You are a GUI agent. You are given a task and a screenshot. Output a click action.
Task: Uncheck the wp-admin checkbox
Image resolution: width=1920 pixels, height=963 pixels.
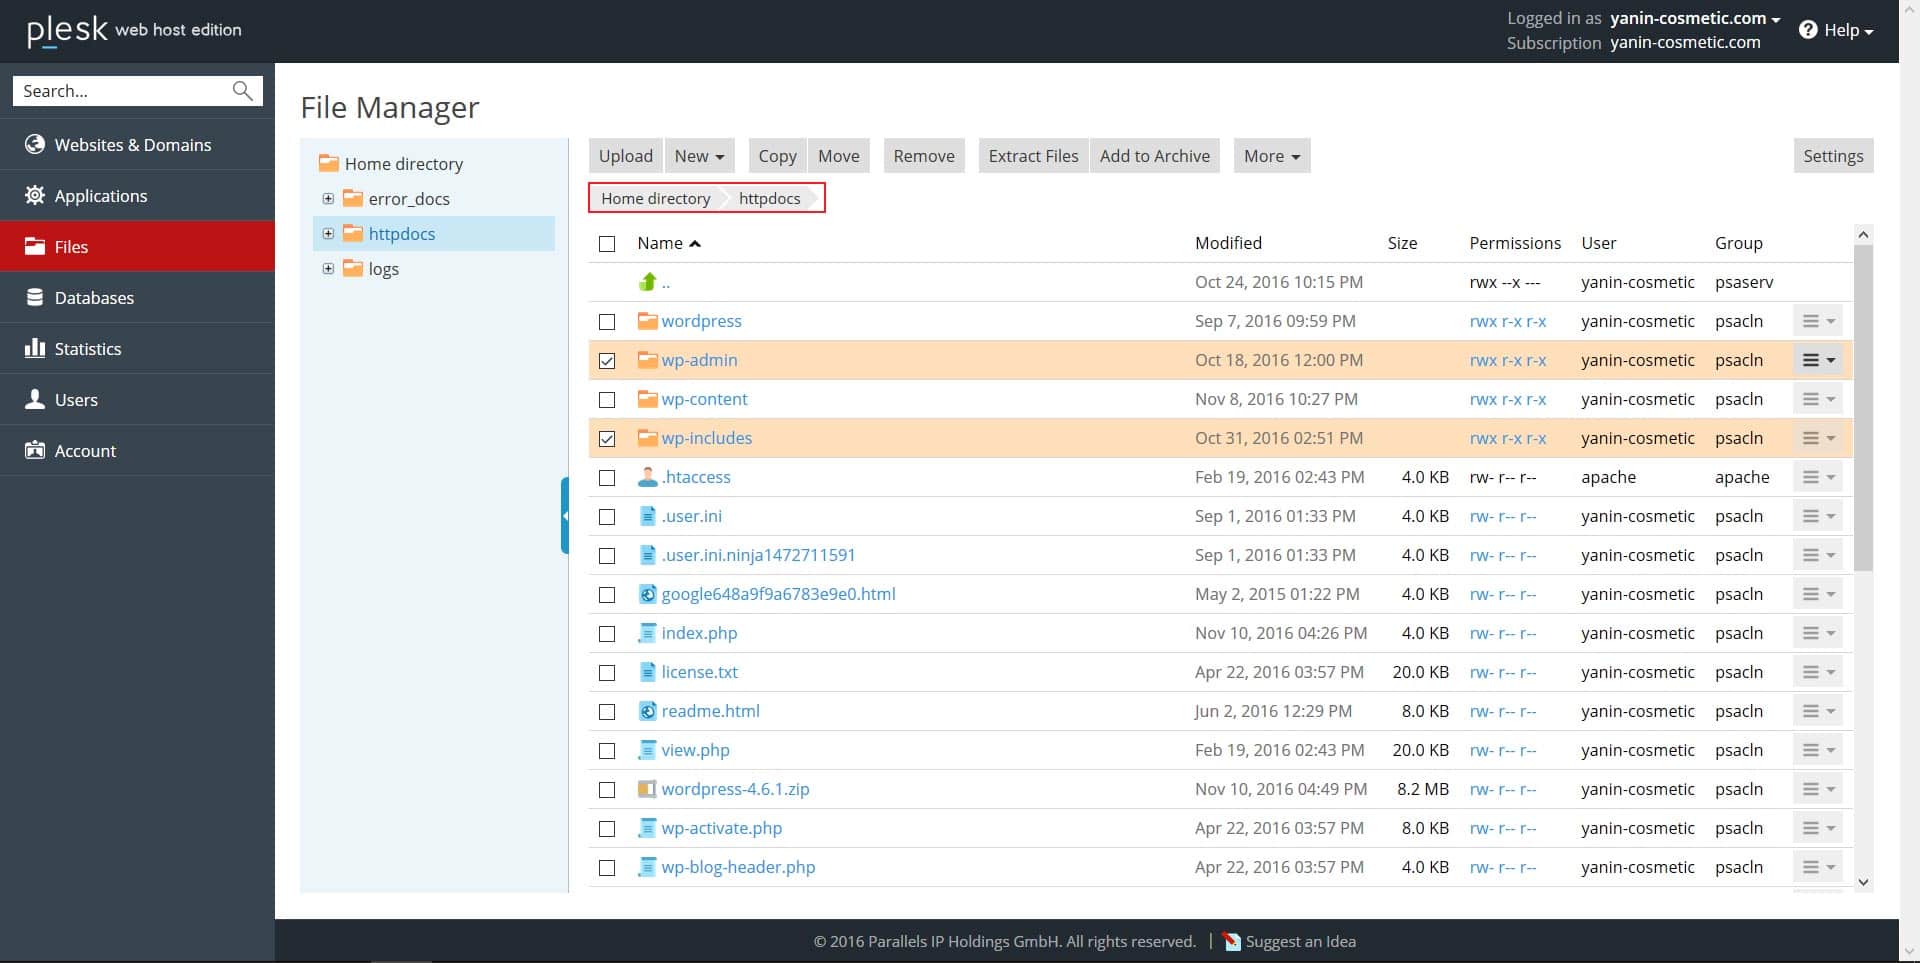coord(607,361)
